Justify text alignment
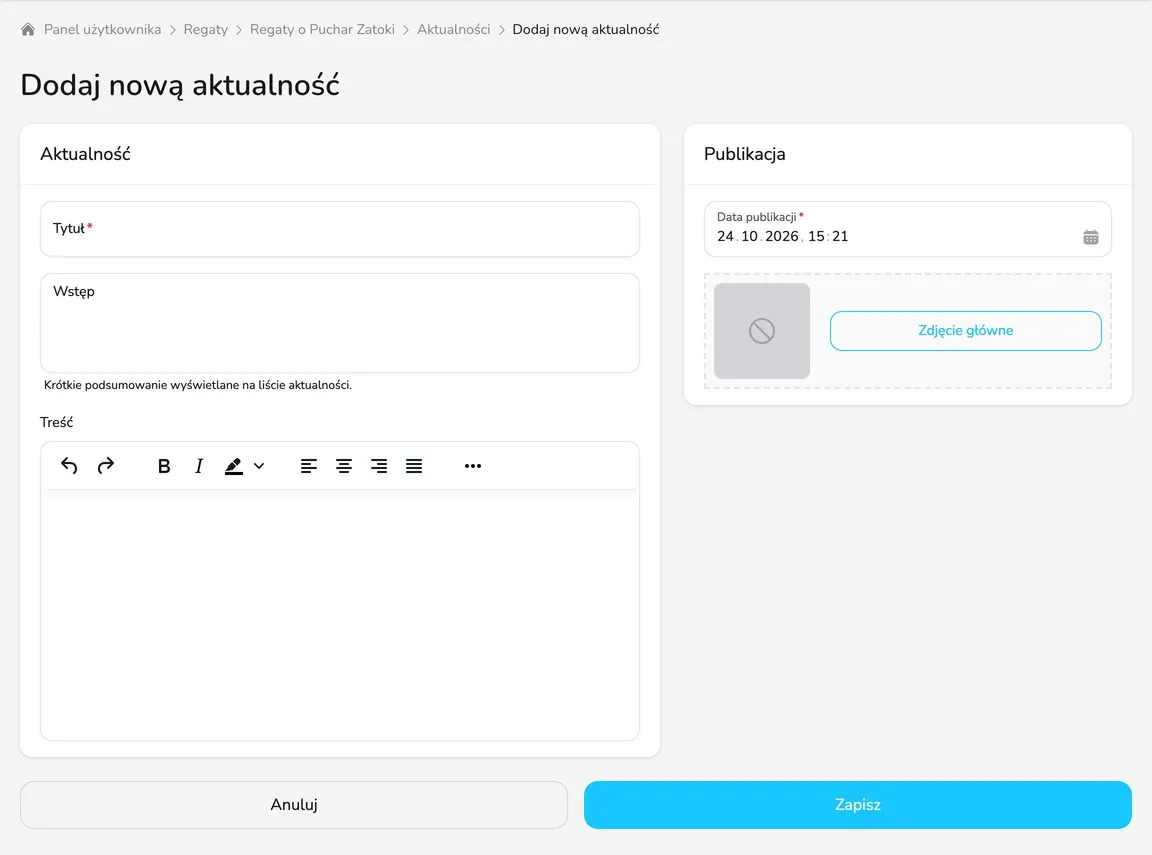The width and height of the screenshot is (1152, 855). pos(414,466)
